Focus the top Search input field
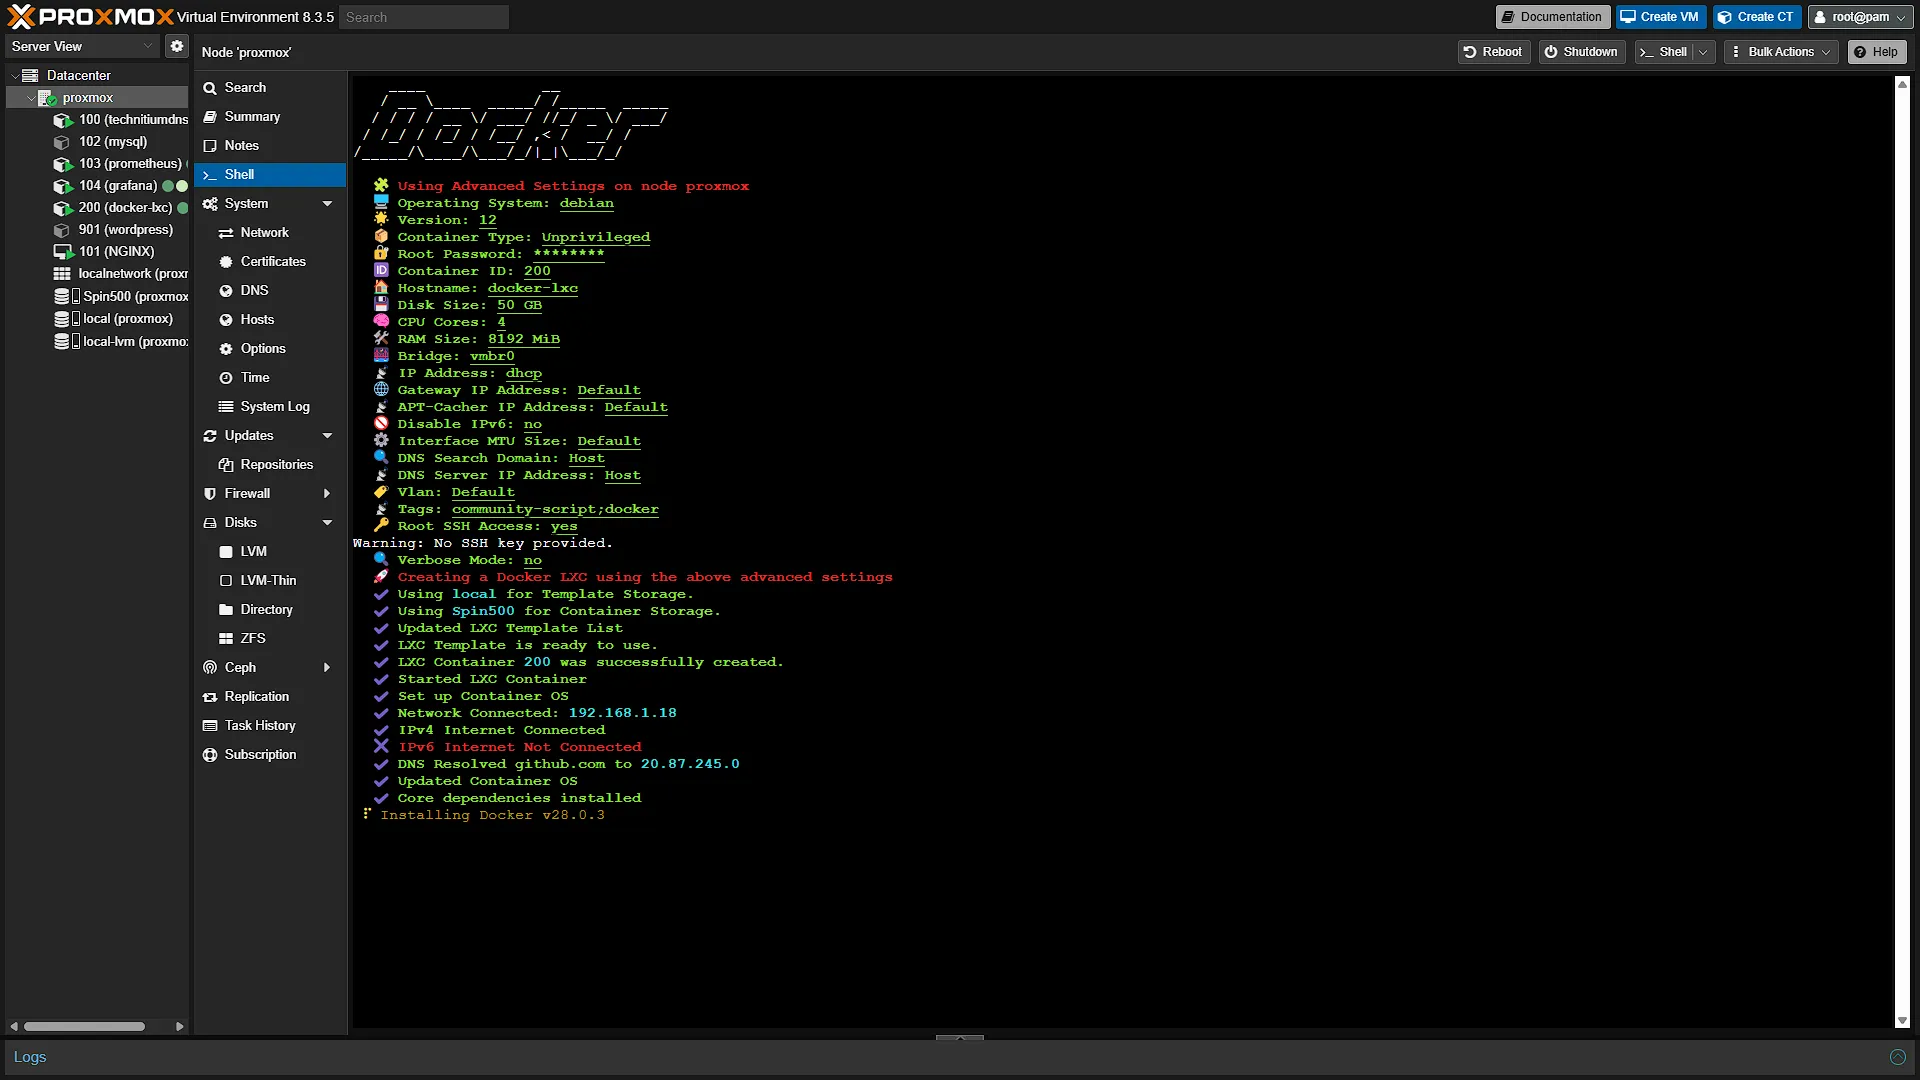This screenshot has width=1920, height=1080. point(424,17)
